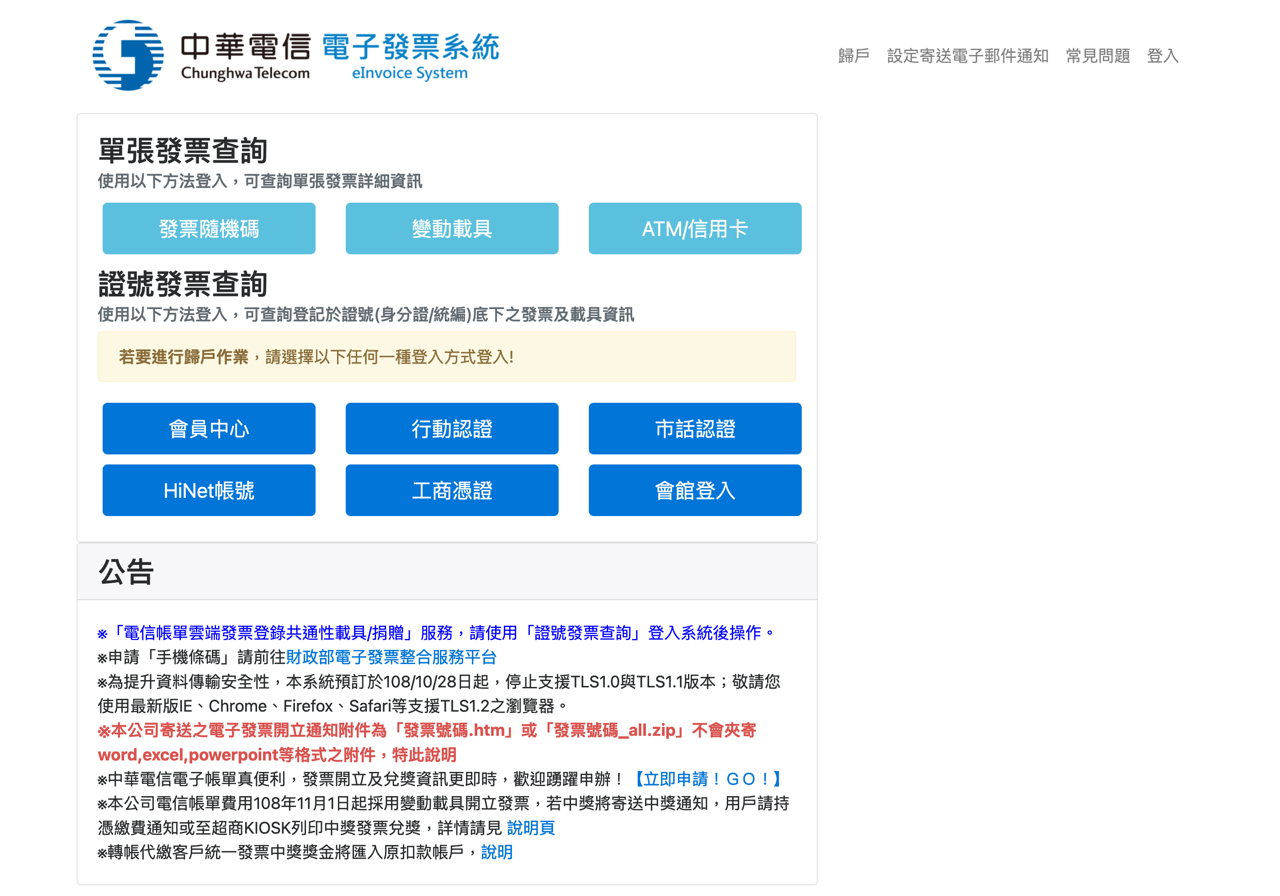Open the 說明頁 link
The width and height of the screenshot is (1280, 896).
(530, 828)
